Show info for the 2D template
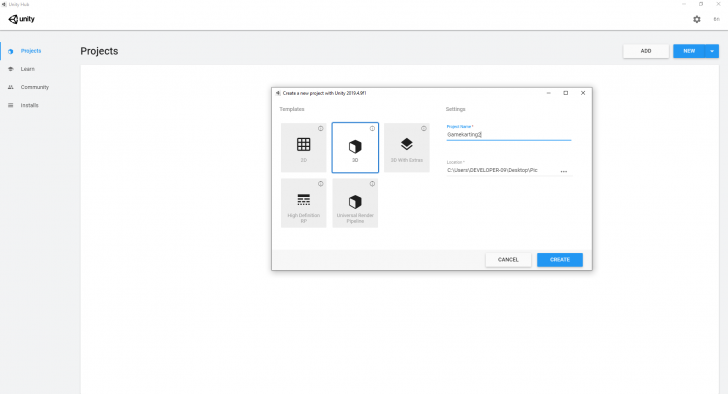The image size is (728, 394). point(320,129)
